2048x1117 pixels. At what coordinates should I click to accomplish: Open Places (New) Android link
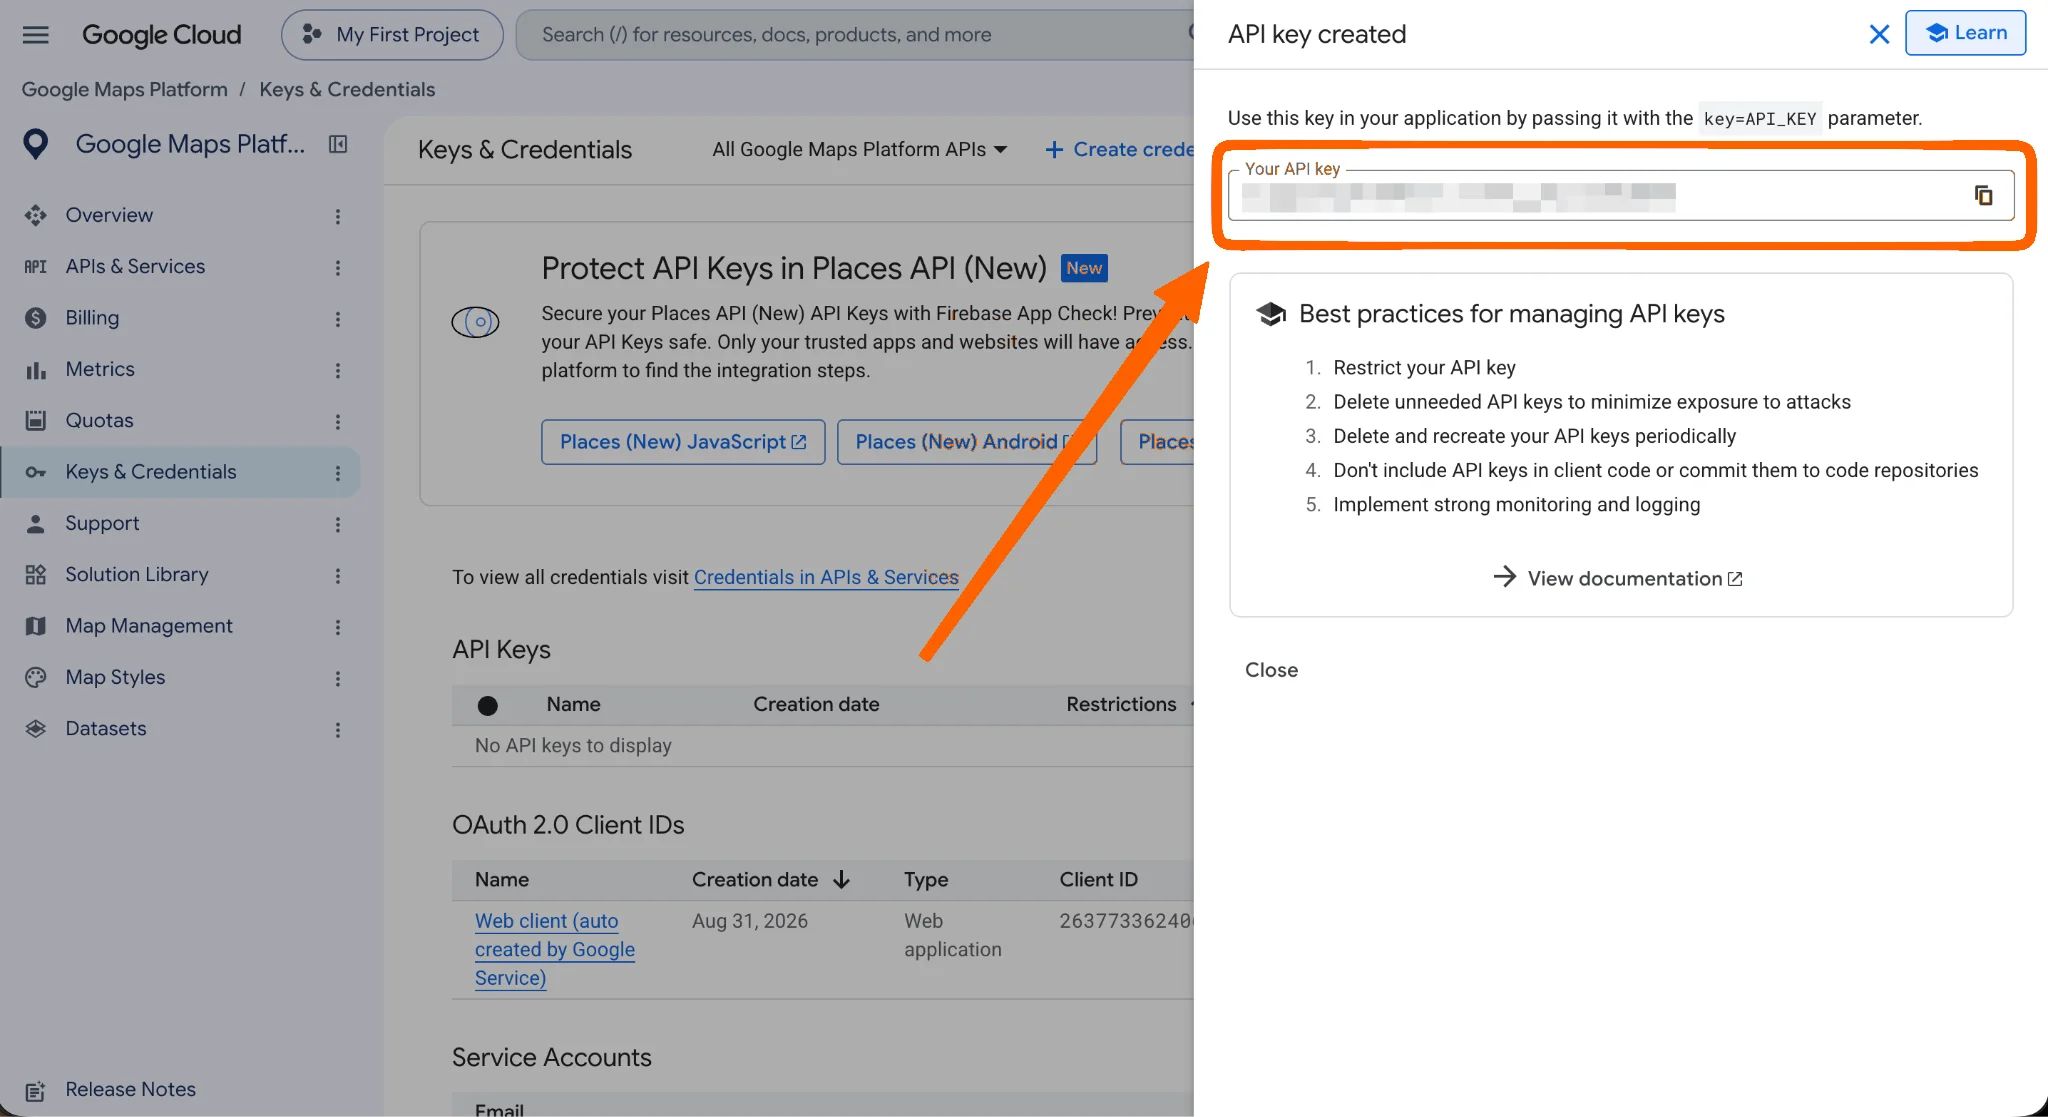coord(967,442)
